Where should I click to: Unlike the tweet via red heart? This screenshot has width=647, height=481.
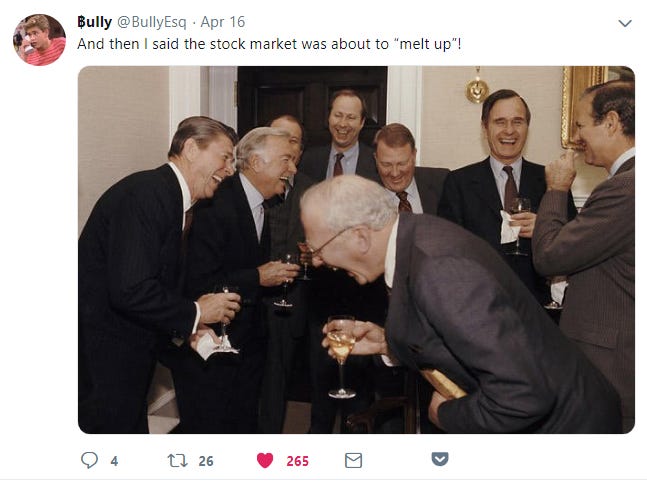coord(265,460)
